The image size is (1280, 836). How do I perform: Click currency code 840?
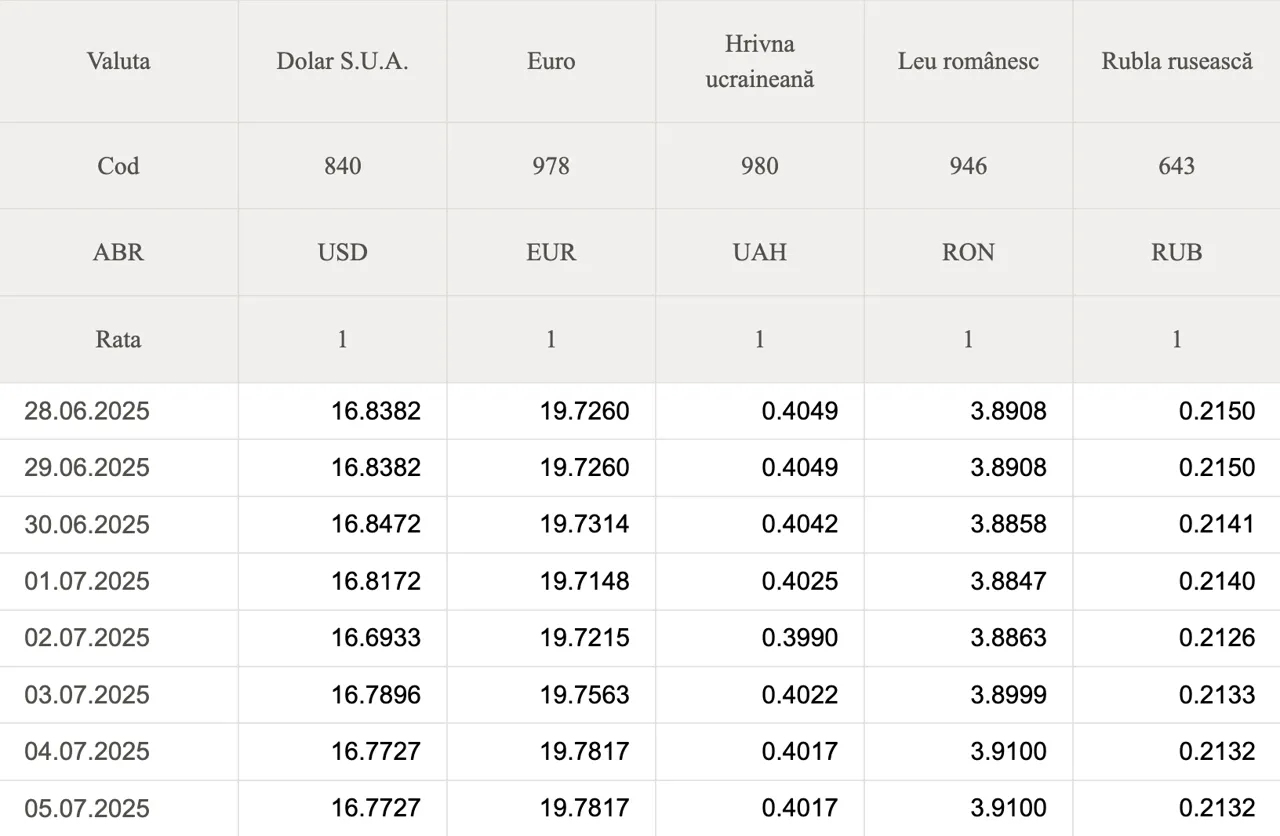[342, 166]
